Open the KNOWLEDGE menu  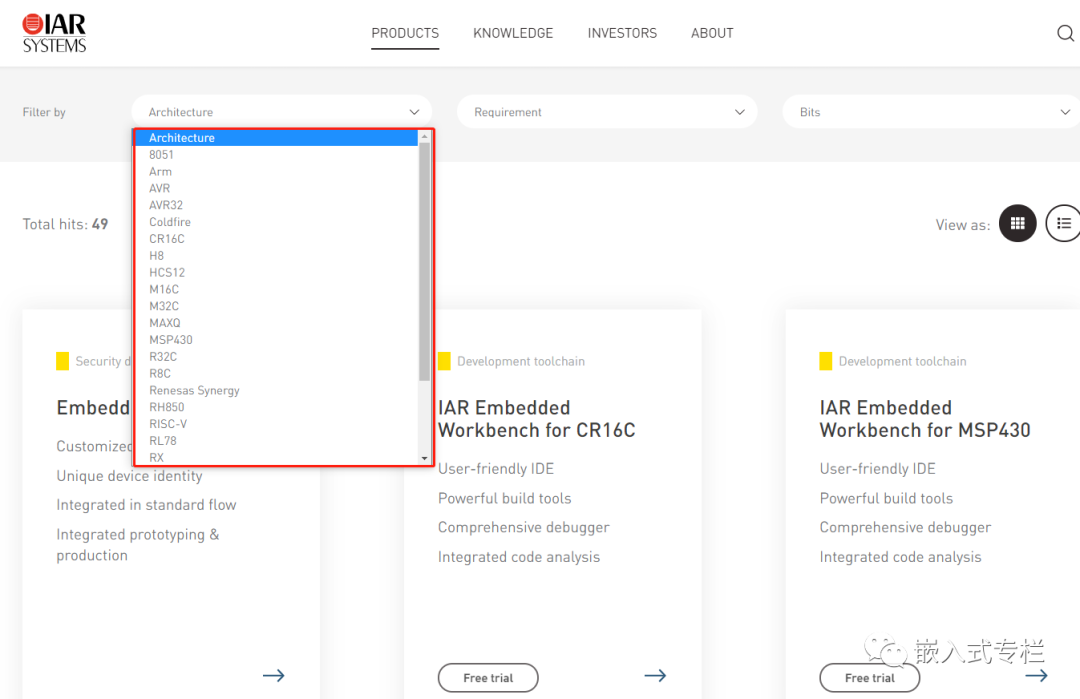(513, 33)
